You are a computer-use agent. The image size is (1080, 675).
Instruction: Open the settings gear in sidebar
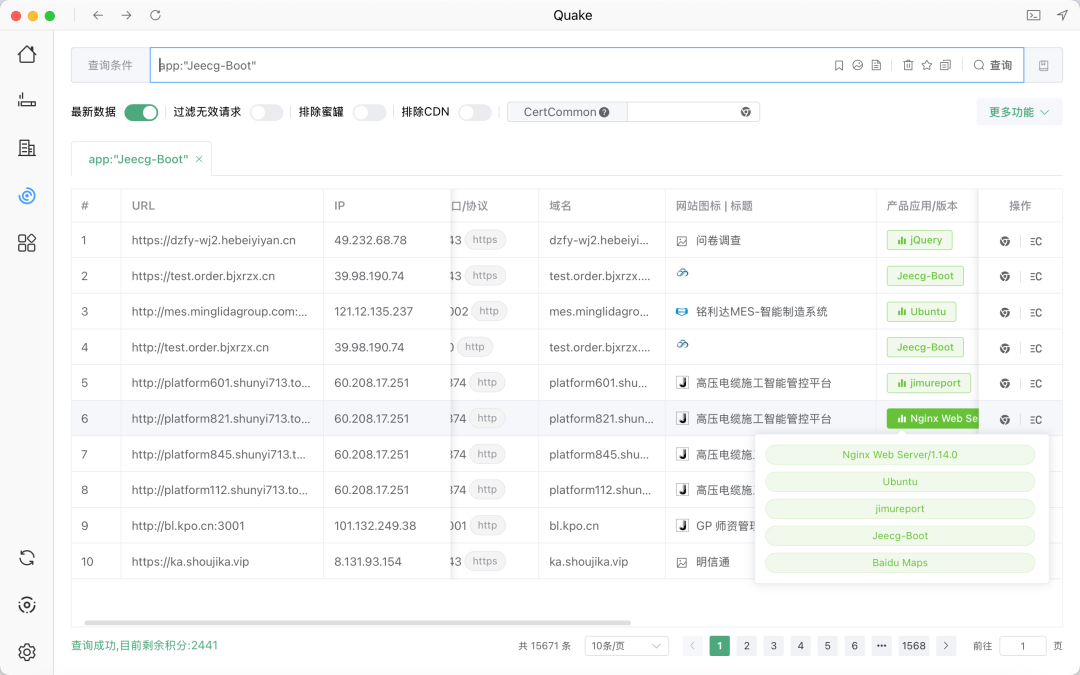(27, 652)
